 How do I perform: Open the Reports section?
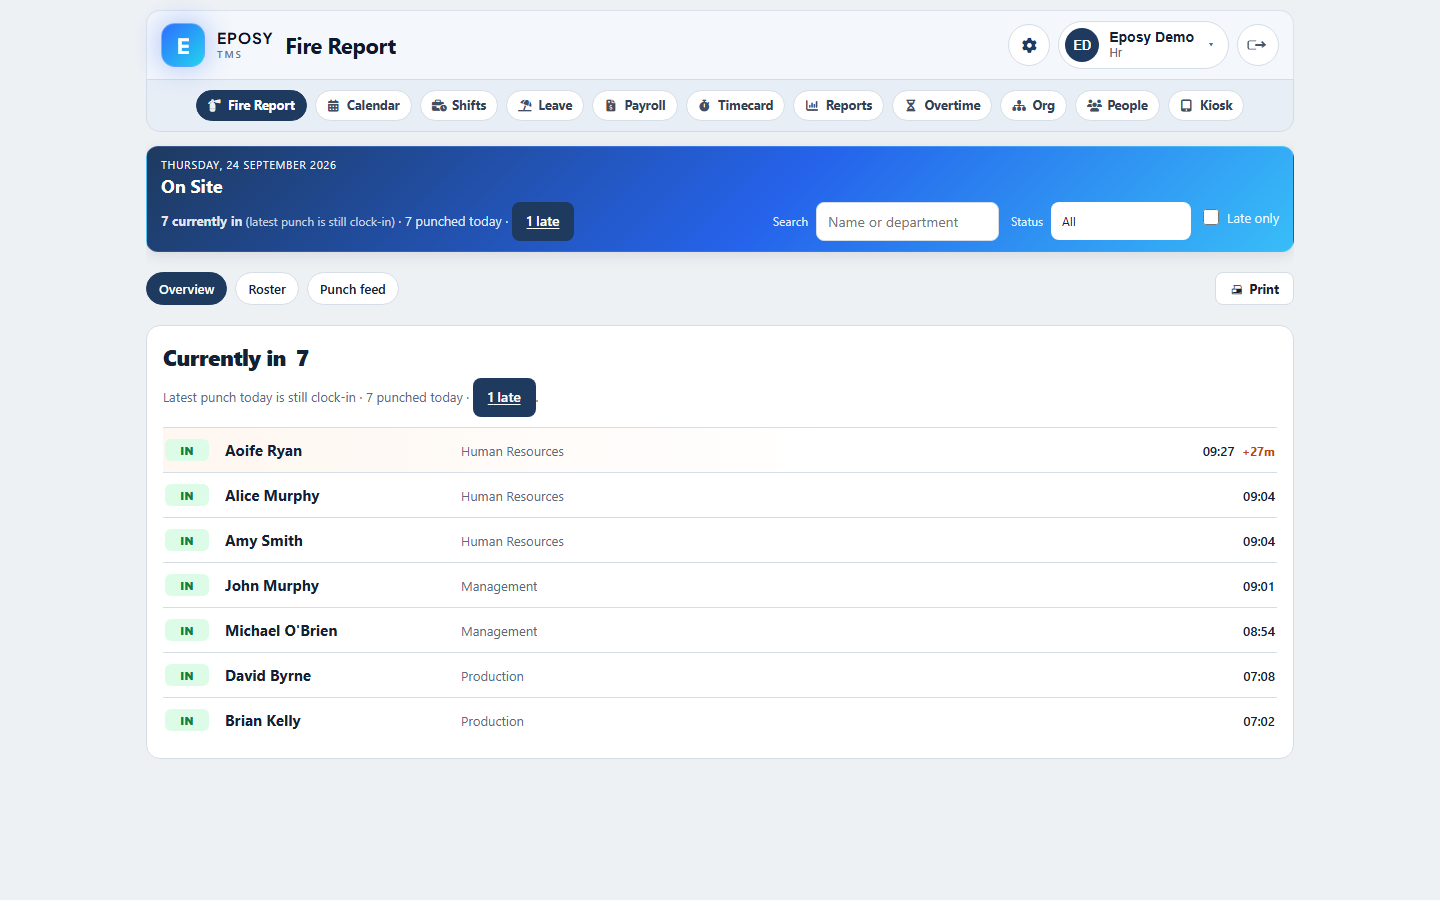[838, 105]
